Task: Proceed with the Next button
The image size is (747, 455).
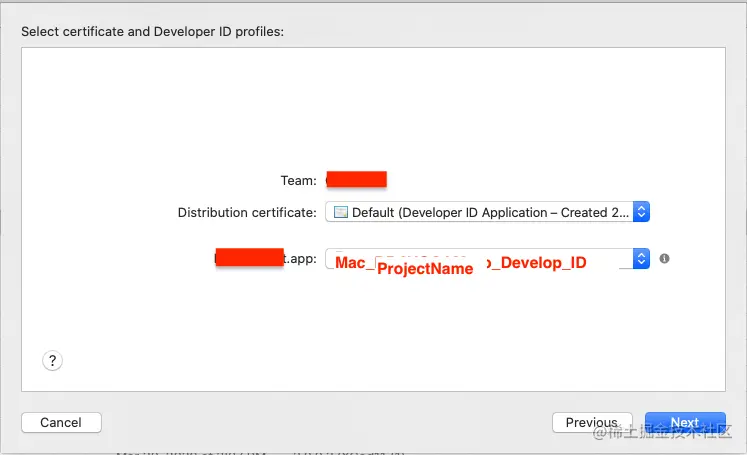Action: point(685,423)
